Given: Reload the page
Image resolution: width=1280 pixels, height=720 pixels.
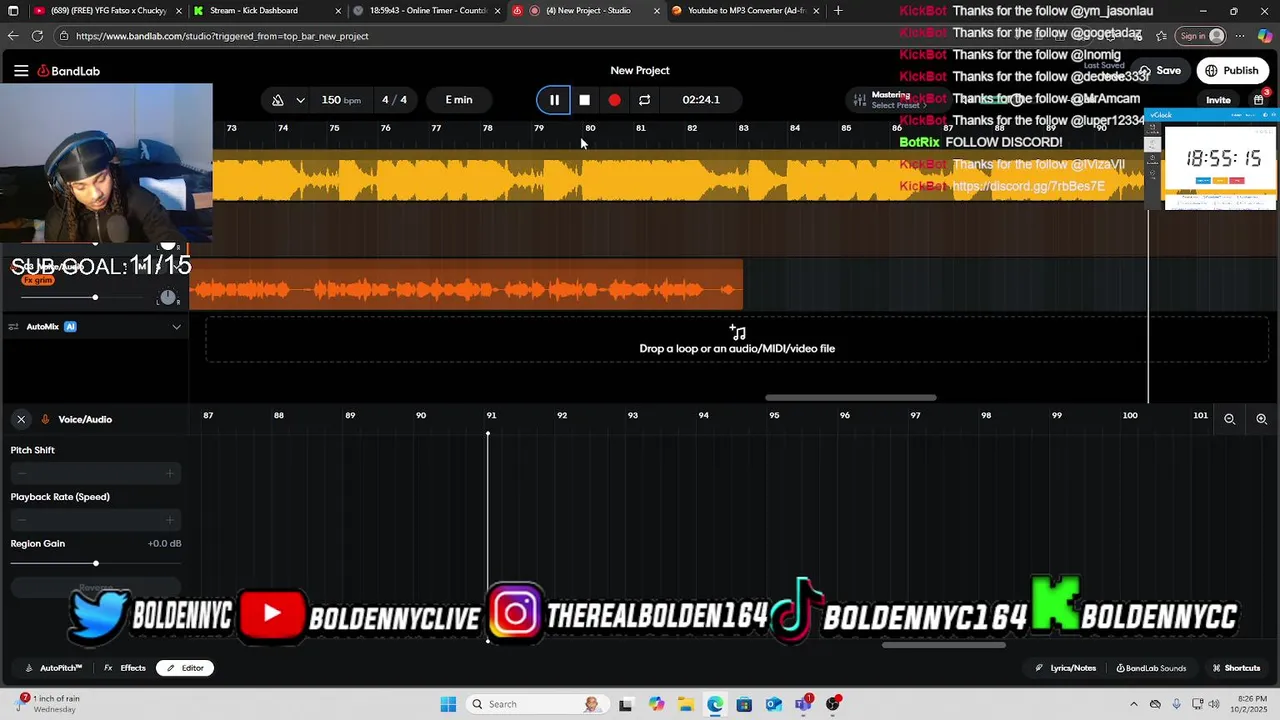Looking at the screenshot, I should click(37, 36).
